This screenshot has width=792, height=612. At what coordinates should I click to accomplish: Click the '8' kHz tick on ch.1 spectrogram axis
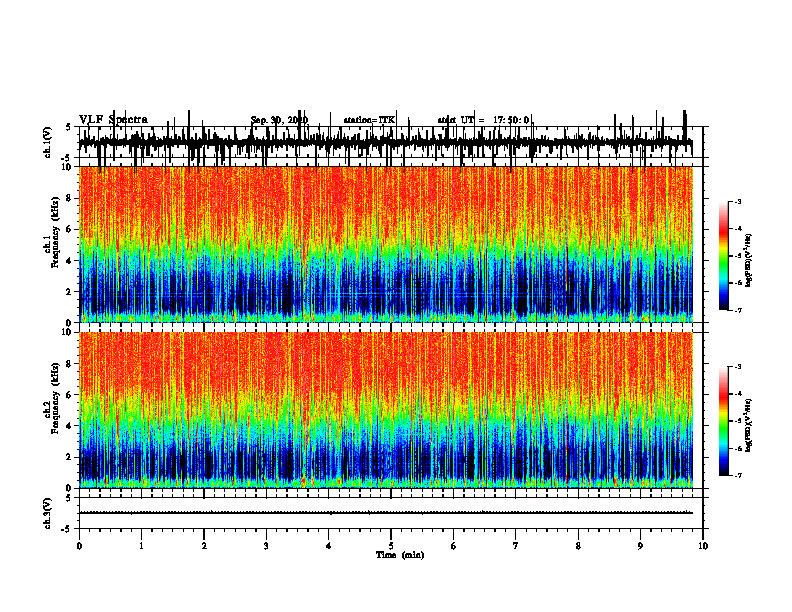(x=69, y=198)
